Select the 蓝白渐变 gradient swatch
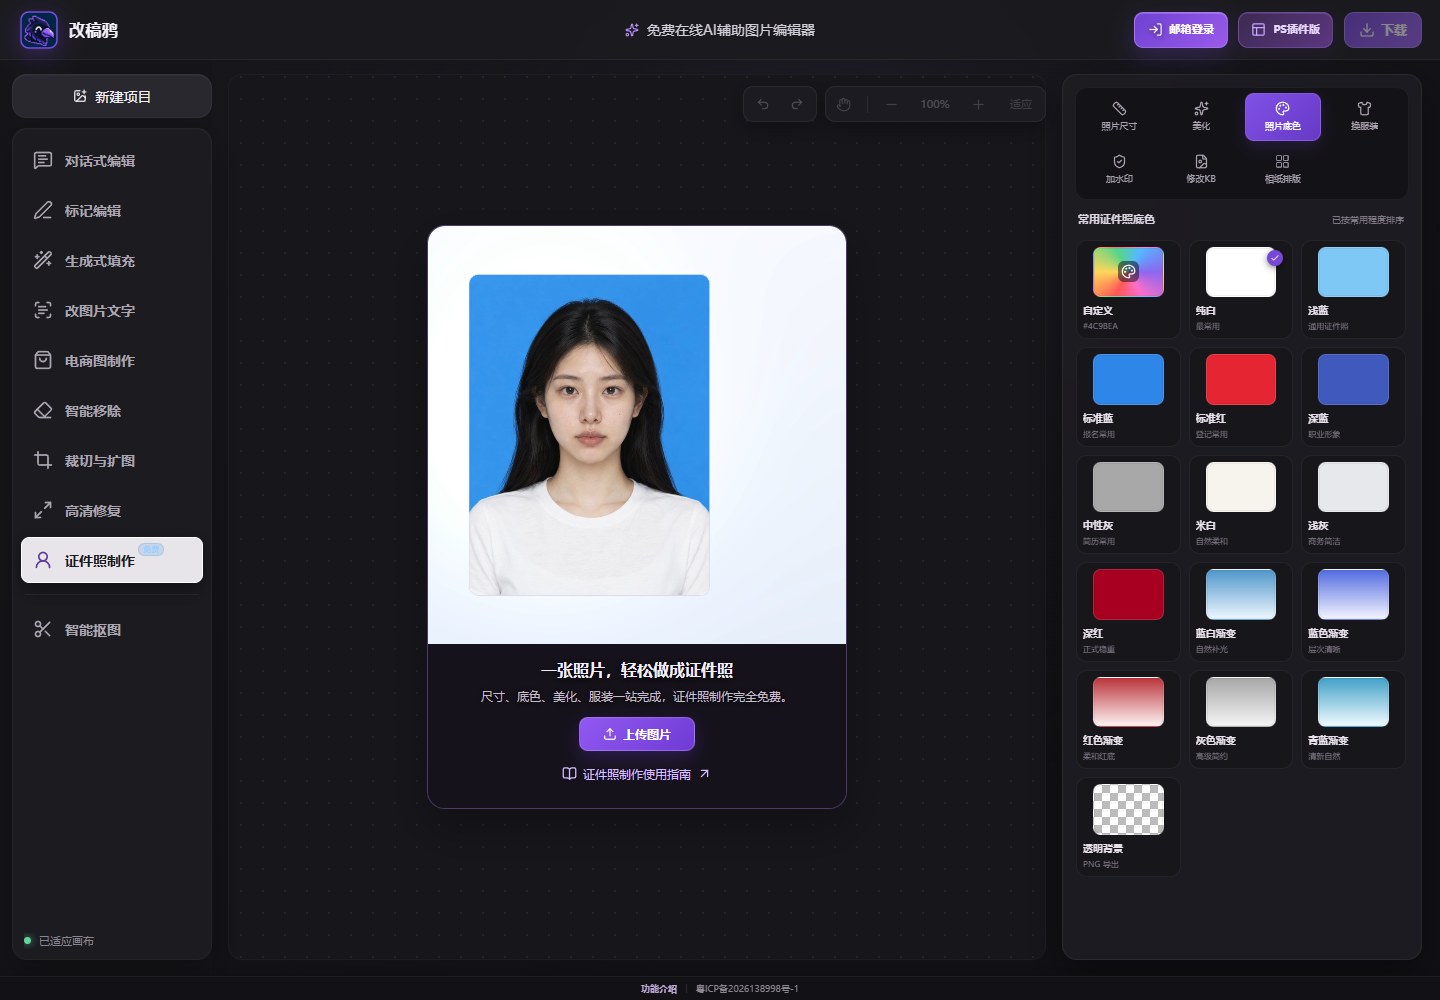Screen dimensions: 1440x1000 click(1241, 612)
